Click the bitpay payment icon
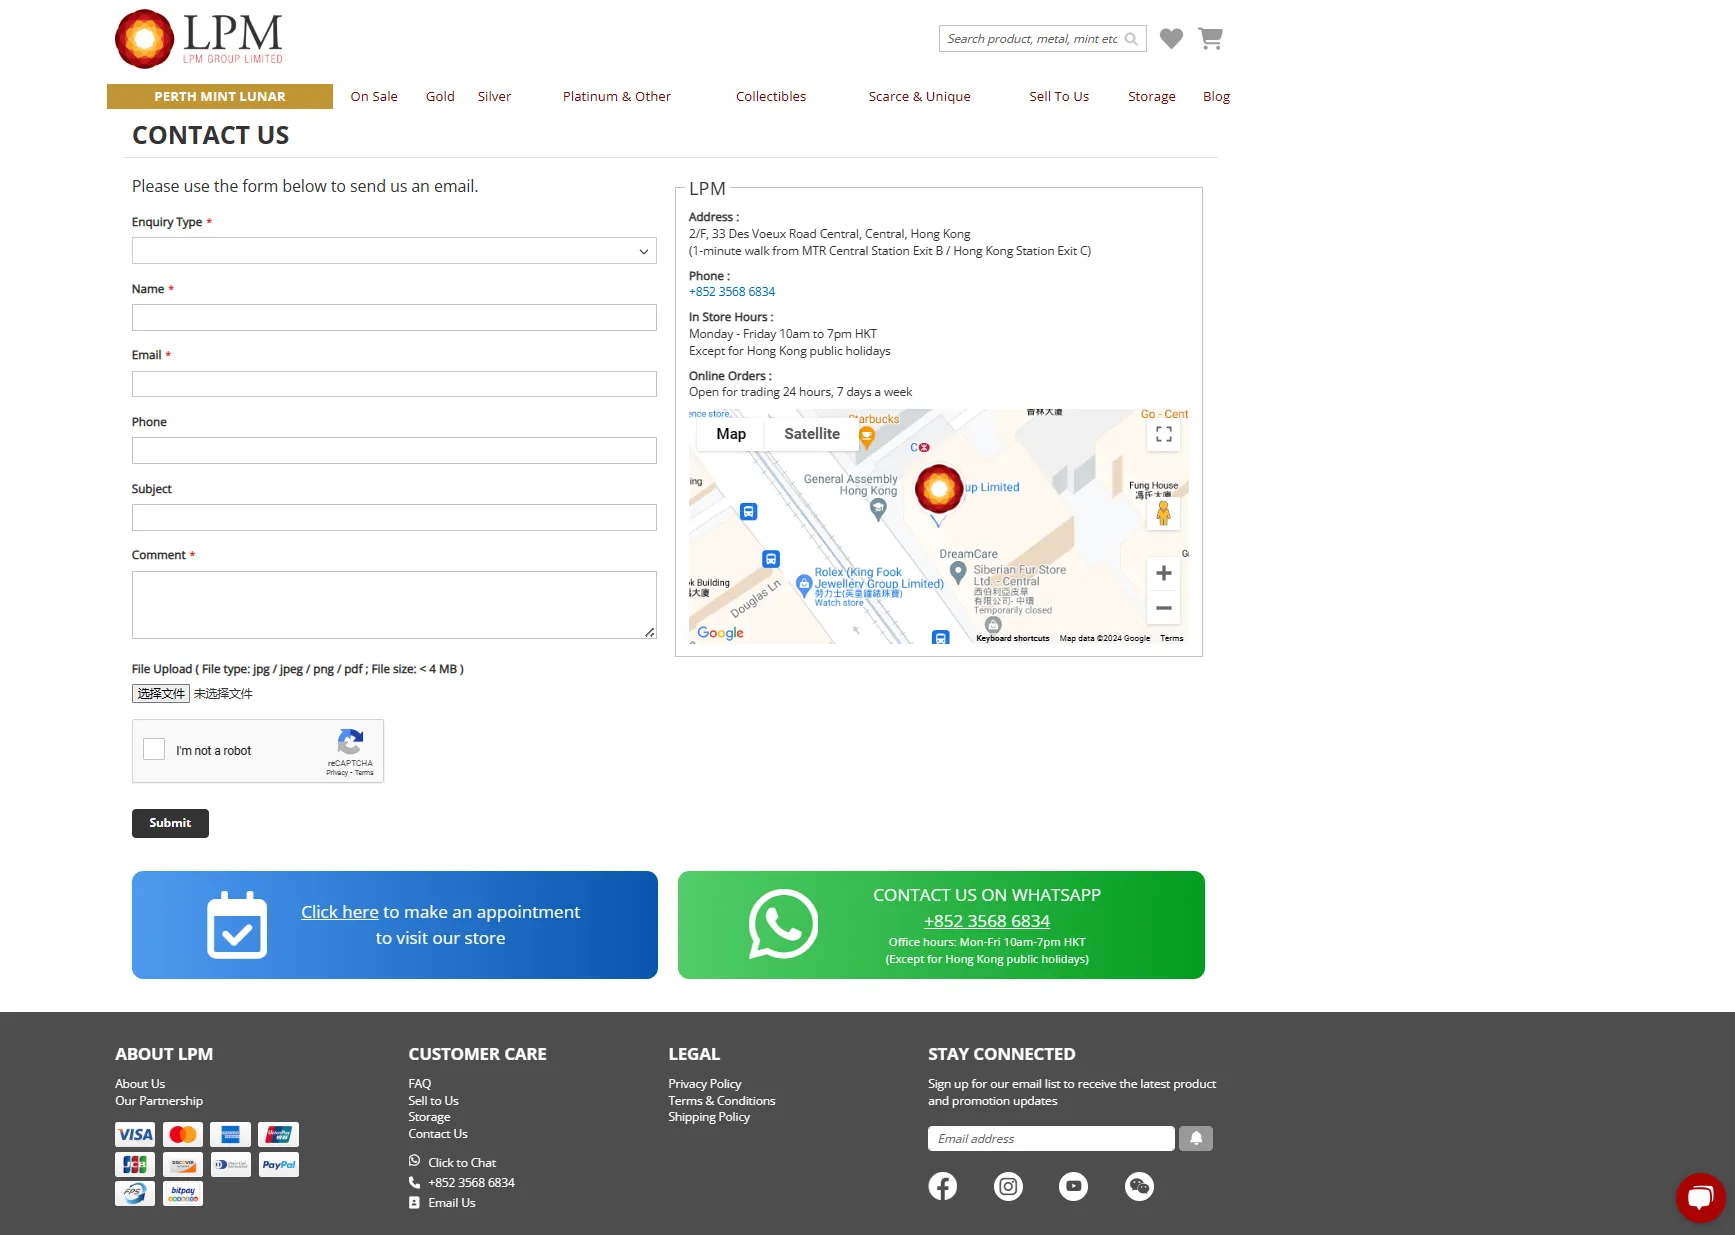Image resolution: width=1735 pixels, height=1235 pixels. click(x=183, y=1193)
